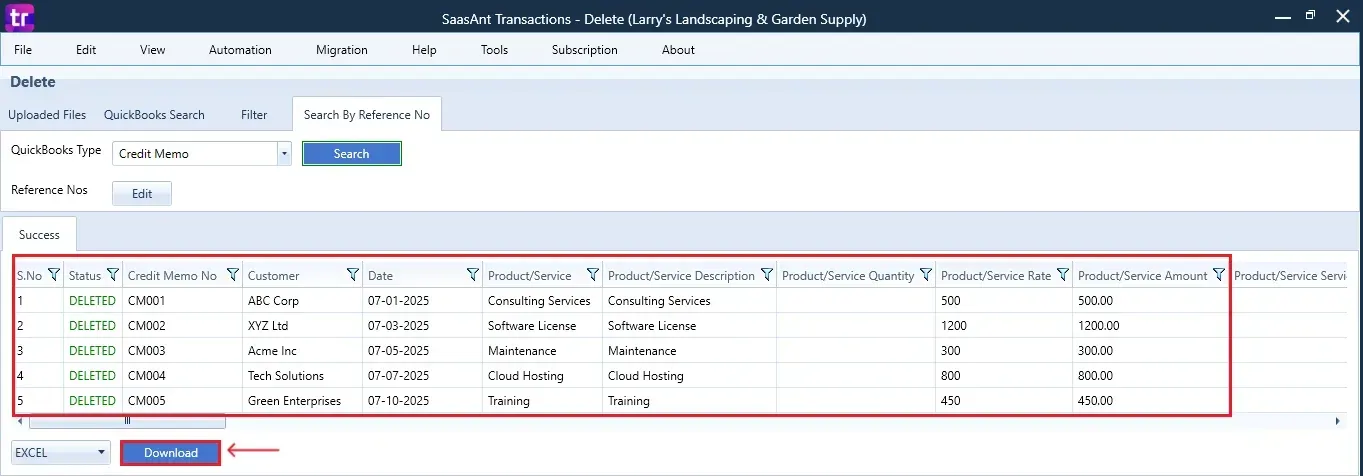Click the Download button
1363x476 pixels.
click(x=171, y=453)
